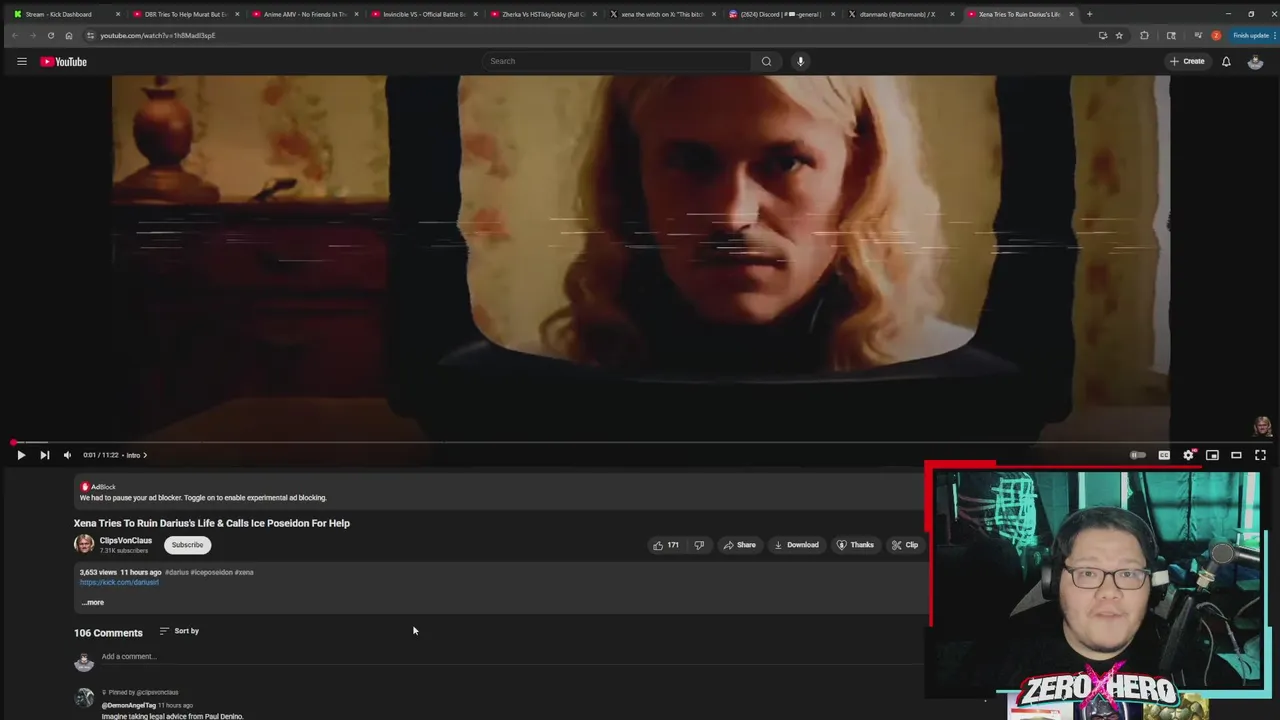Click the Add a comment field
Viewport: 1280px width, 720px height.
pos(510,657)
